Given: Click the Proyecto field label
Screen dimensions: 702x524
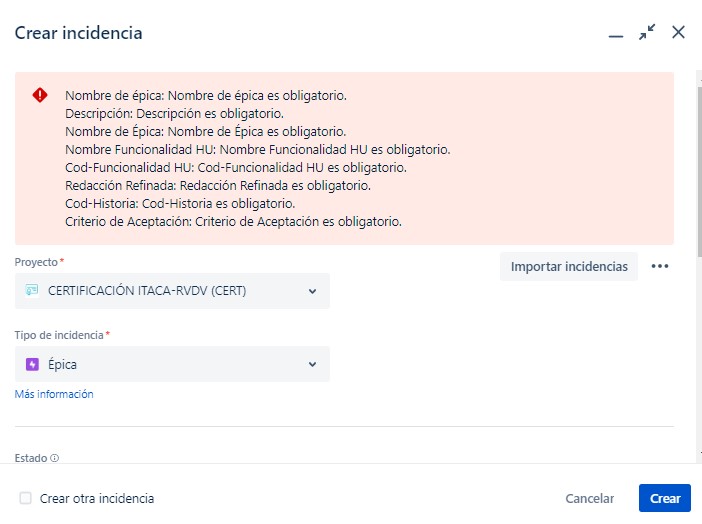Looking at the screenshot, I should coord(36,262).
